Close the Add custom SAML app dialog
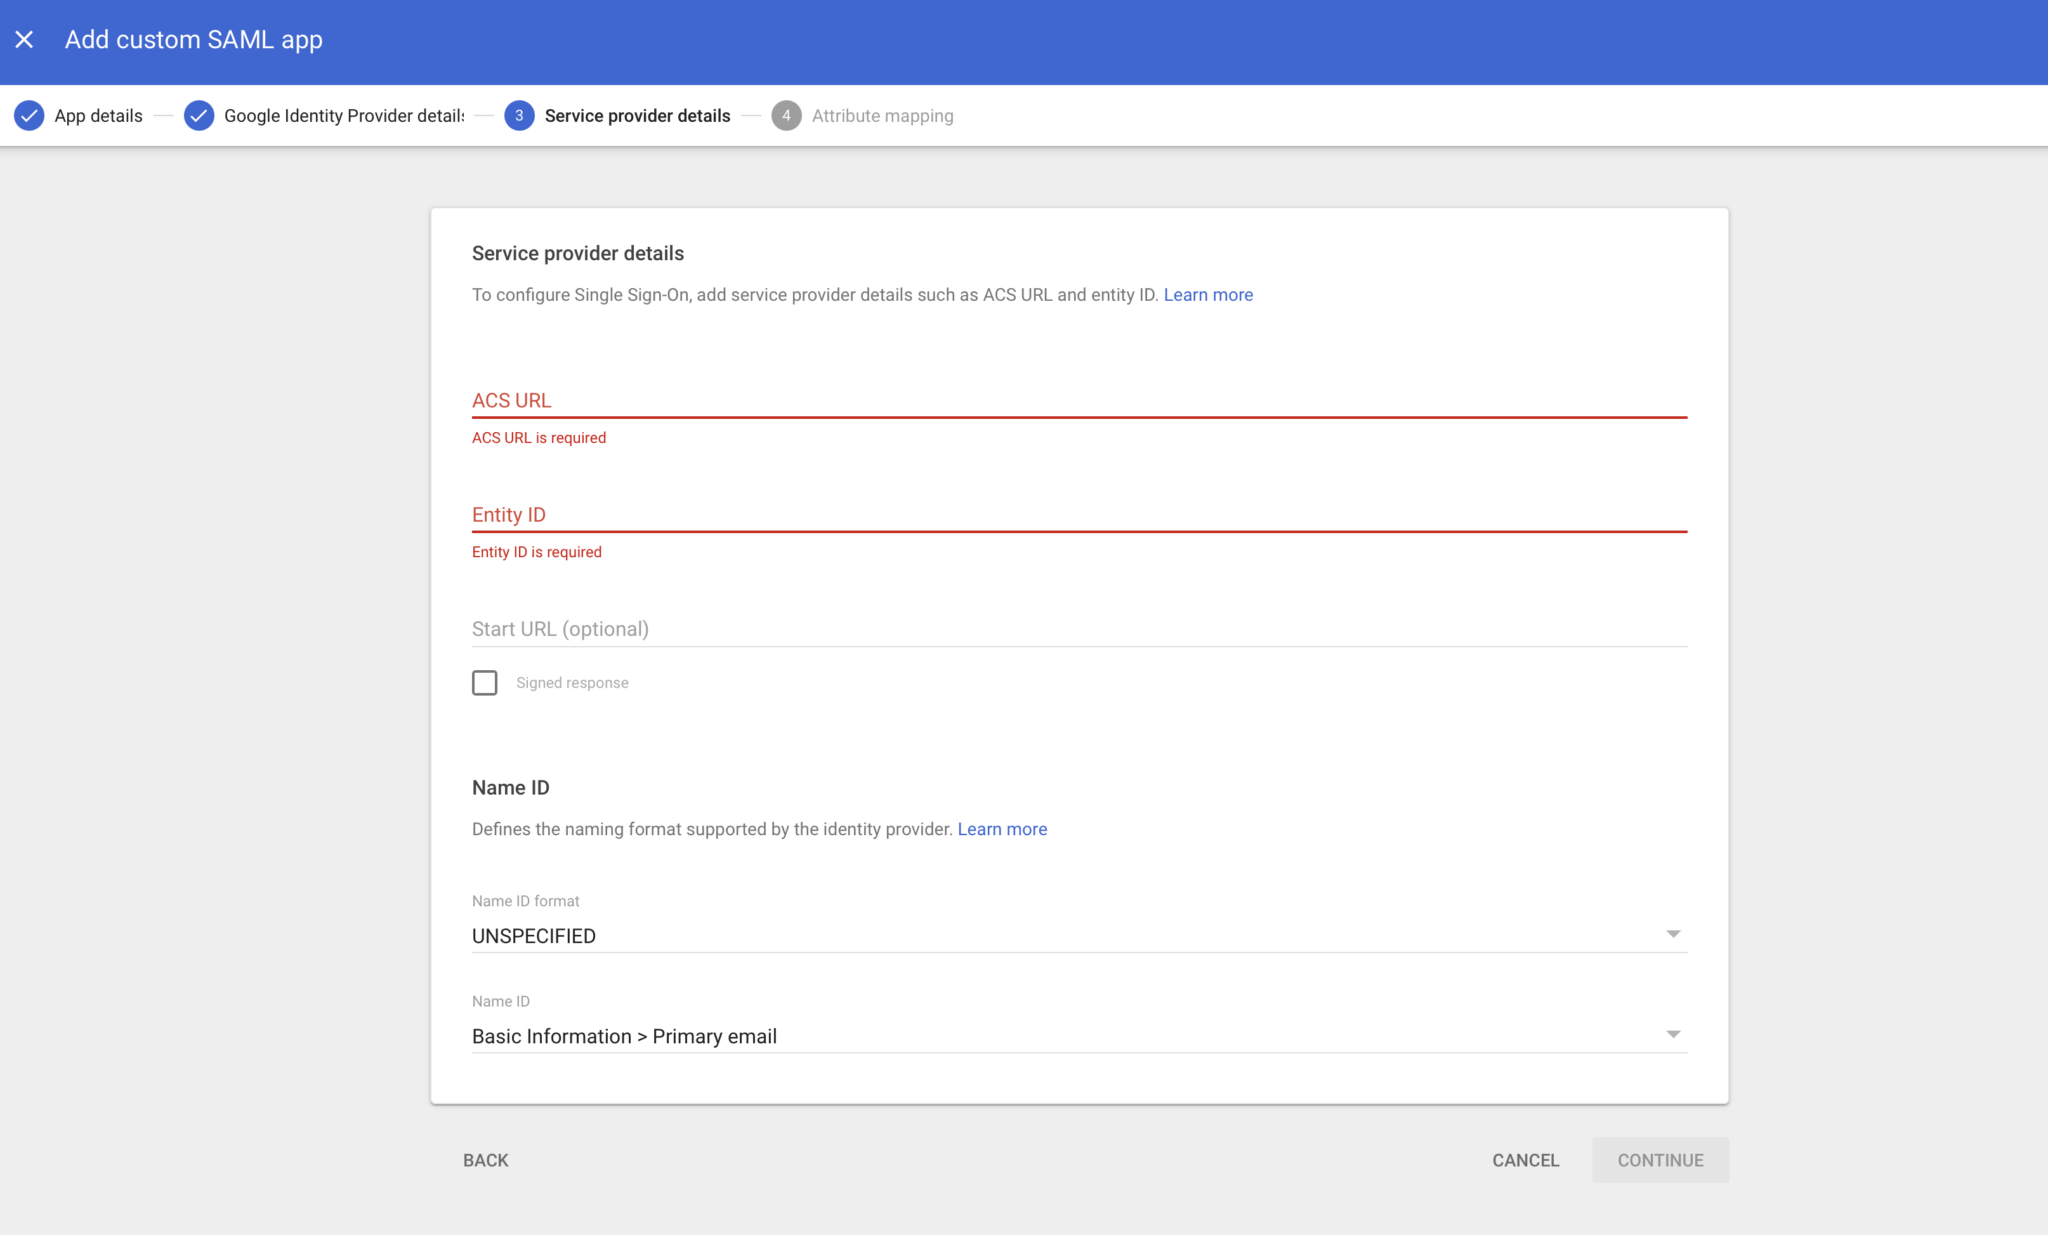2048x1235 pixels. pos(24,40)
